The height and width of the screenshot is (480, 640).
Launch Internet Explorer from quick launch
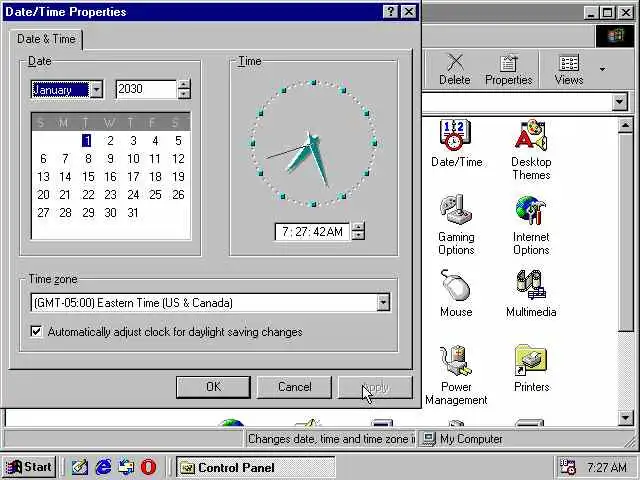(x=103, y=467)
